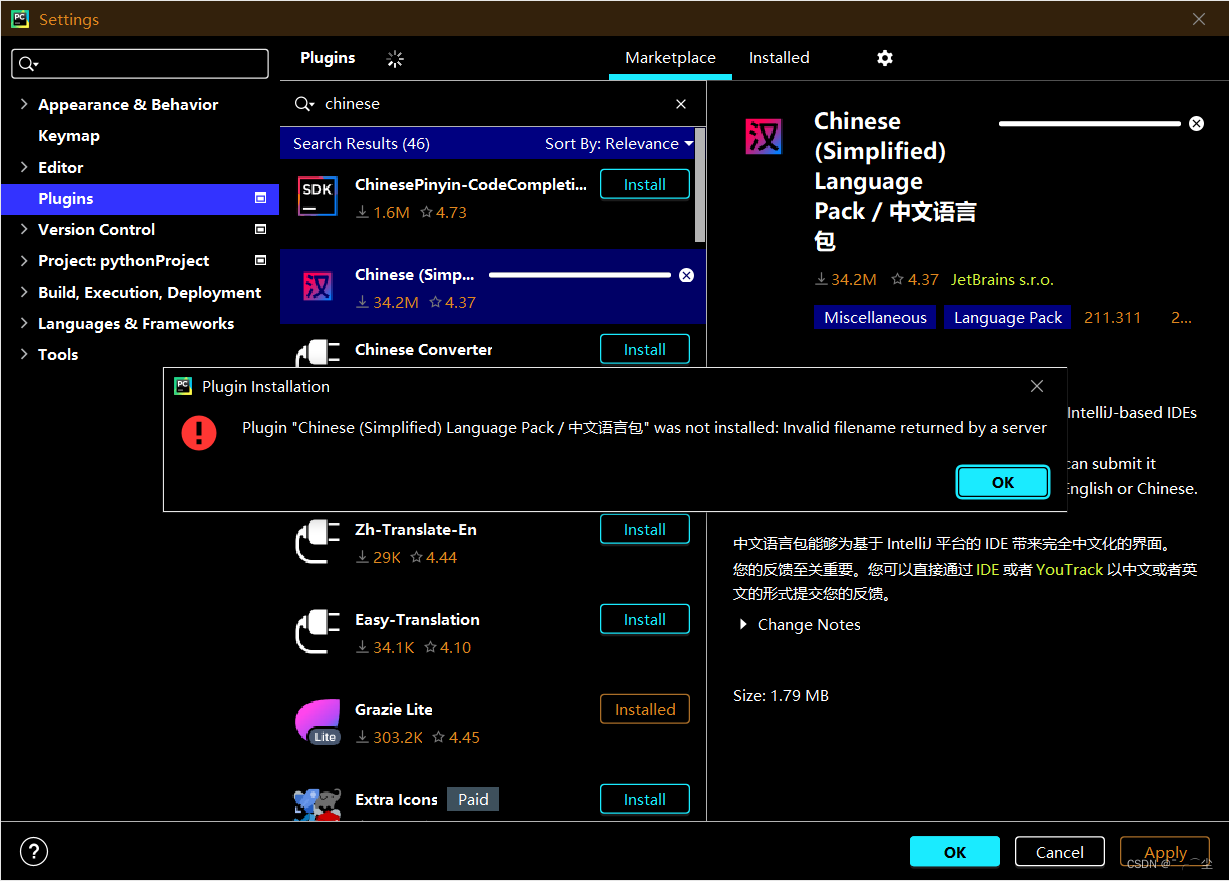The height and width of the screenshot is (881, 1229).
Task: Click the Easy-Translation plug icon
Action: 318,631
